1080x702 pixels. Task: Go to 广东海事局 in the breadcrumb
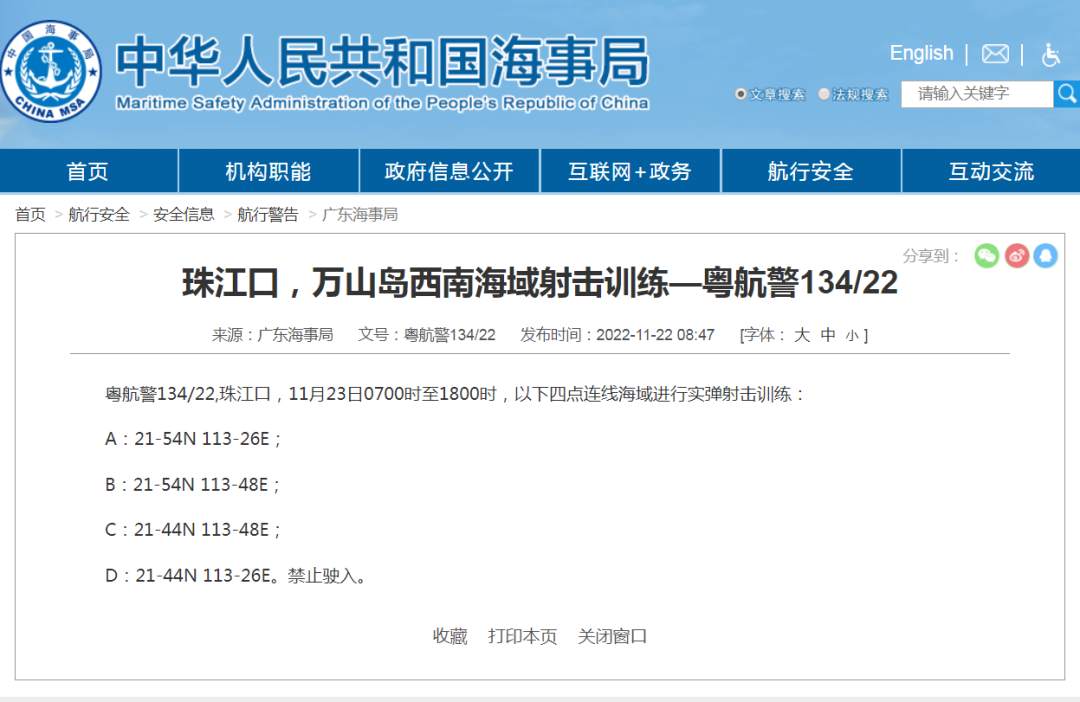[x=360, y=214]
